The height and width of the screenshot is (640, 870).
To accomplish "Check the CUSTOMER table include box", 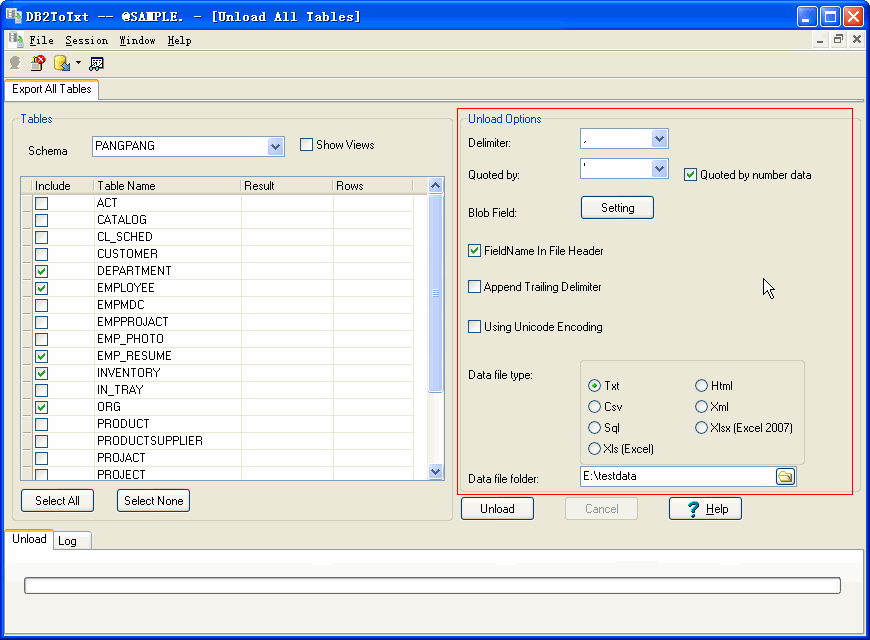I will 41,254.
